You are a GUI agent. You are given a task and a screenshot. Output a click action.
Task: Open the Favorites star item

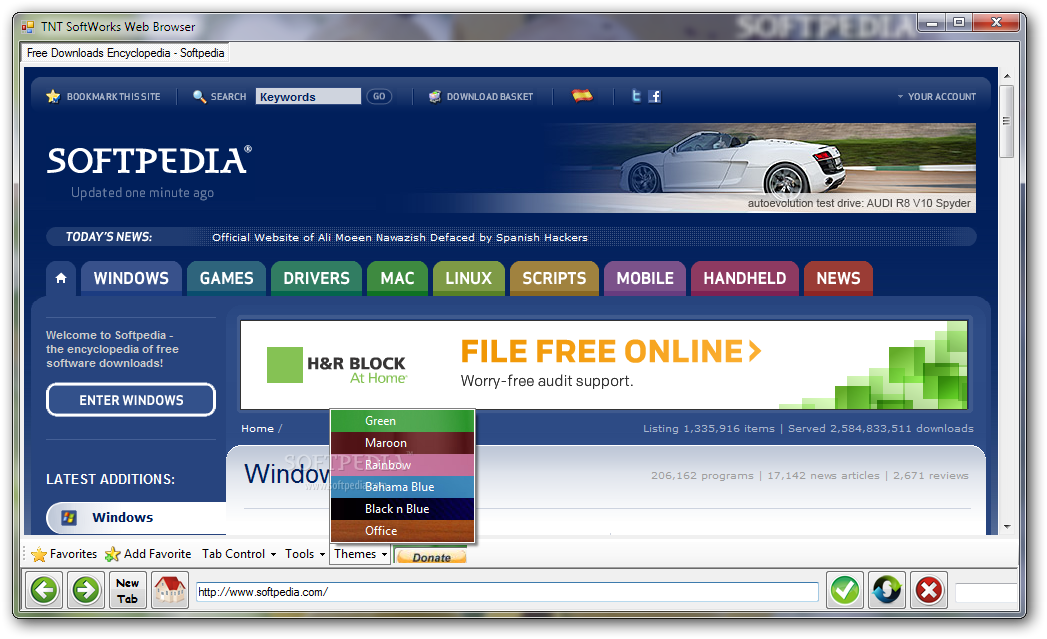click(65, 554)
